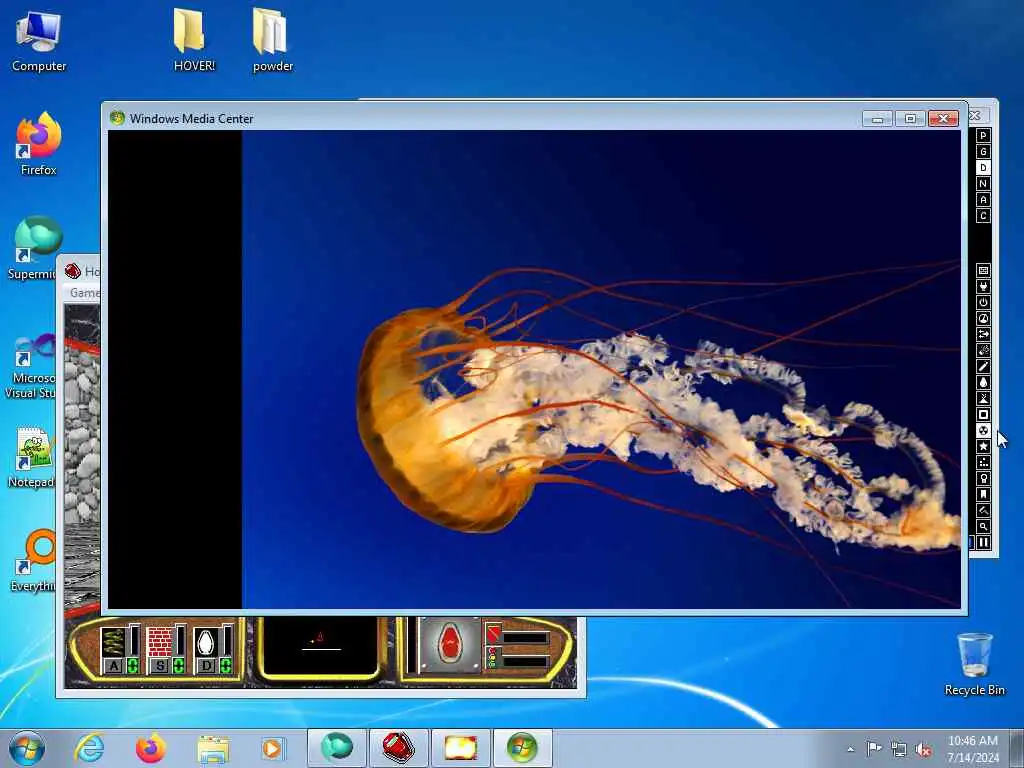Select the C display mode in Powder Toy
1024x768 pixels.
[x=983, y=216]
